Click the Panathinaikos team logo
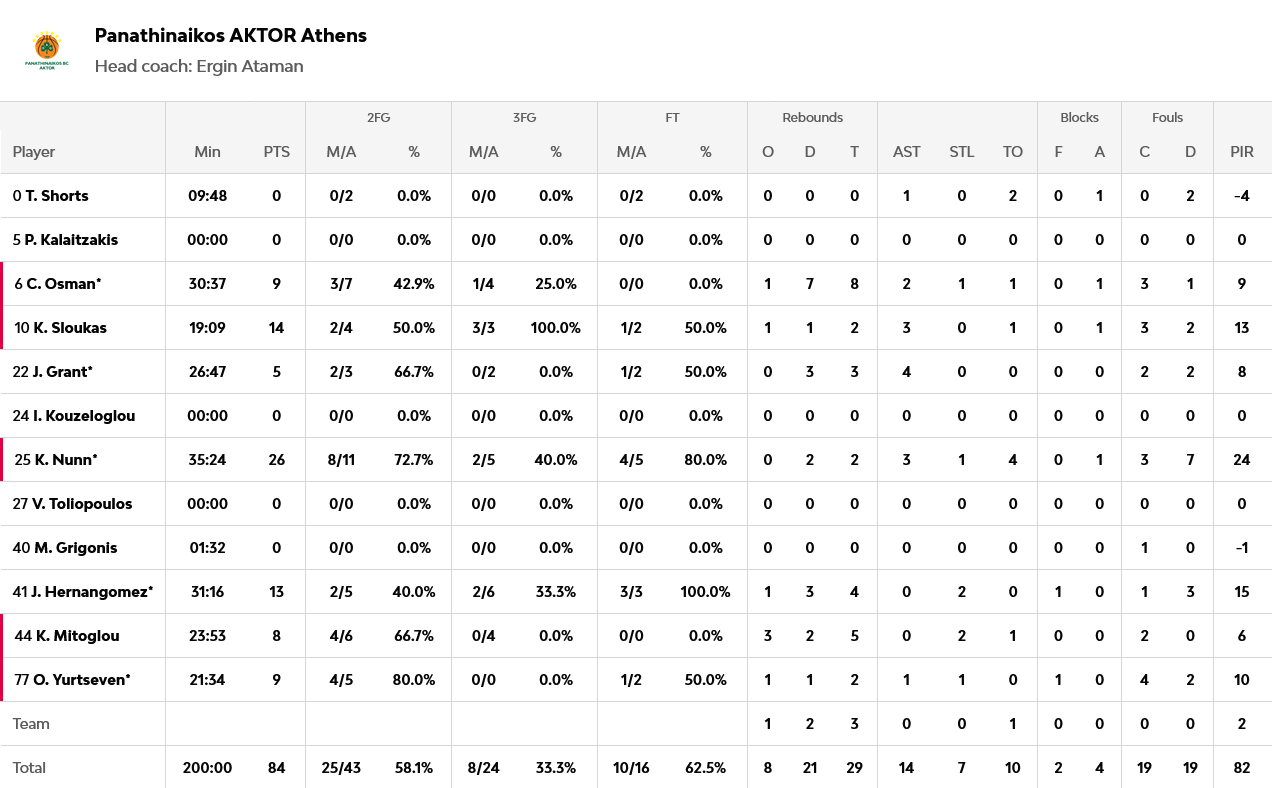 click(46, 50)
